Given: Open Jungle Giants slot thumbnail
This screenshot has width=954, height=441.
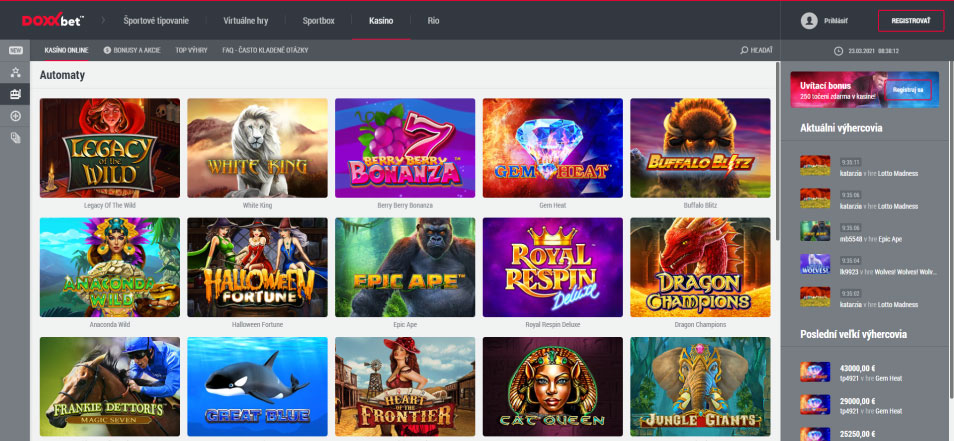Looking at the screenshot, I should pyautogui.click(x=700, y=386).
